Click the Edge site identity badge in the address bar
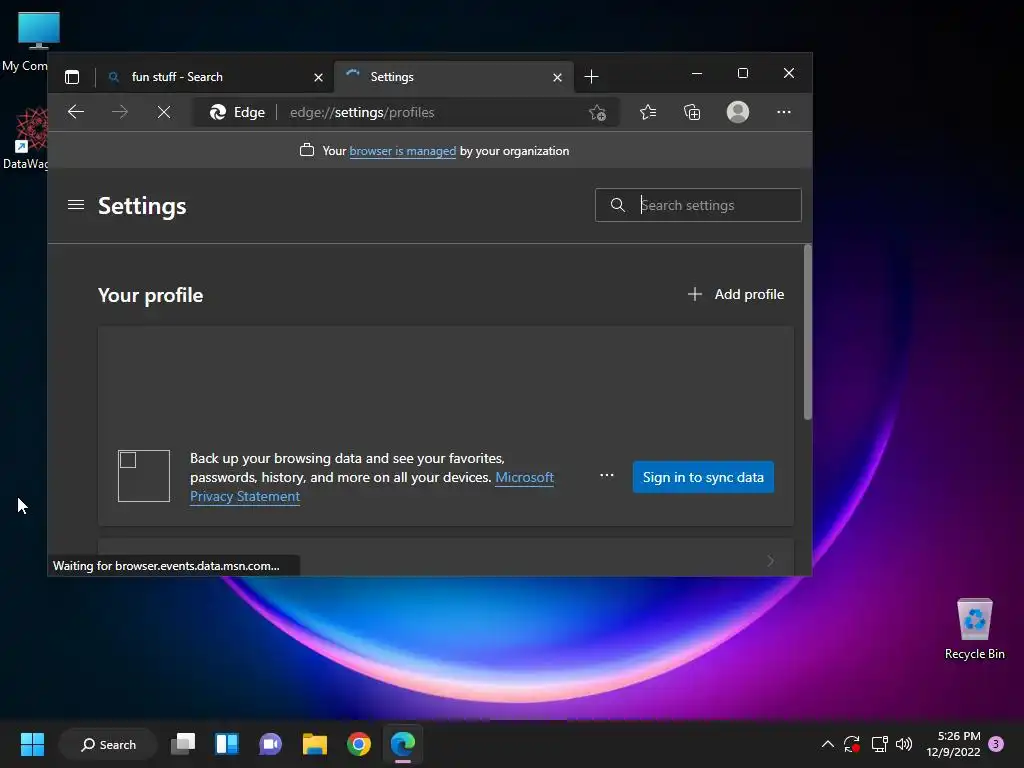This screenshot has width=1024, height=768. 237,112
